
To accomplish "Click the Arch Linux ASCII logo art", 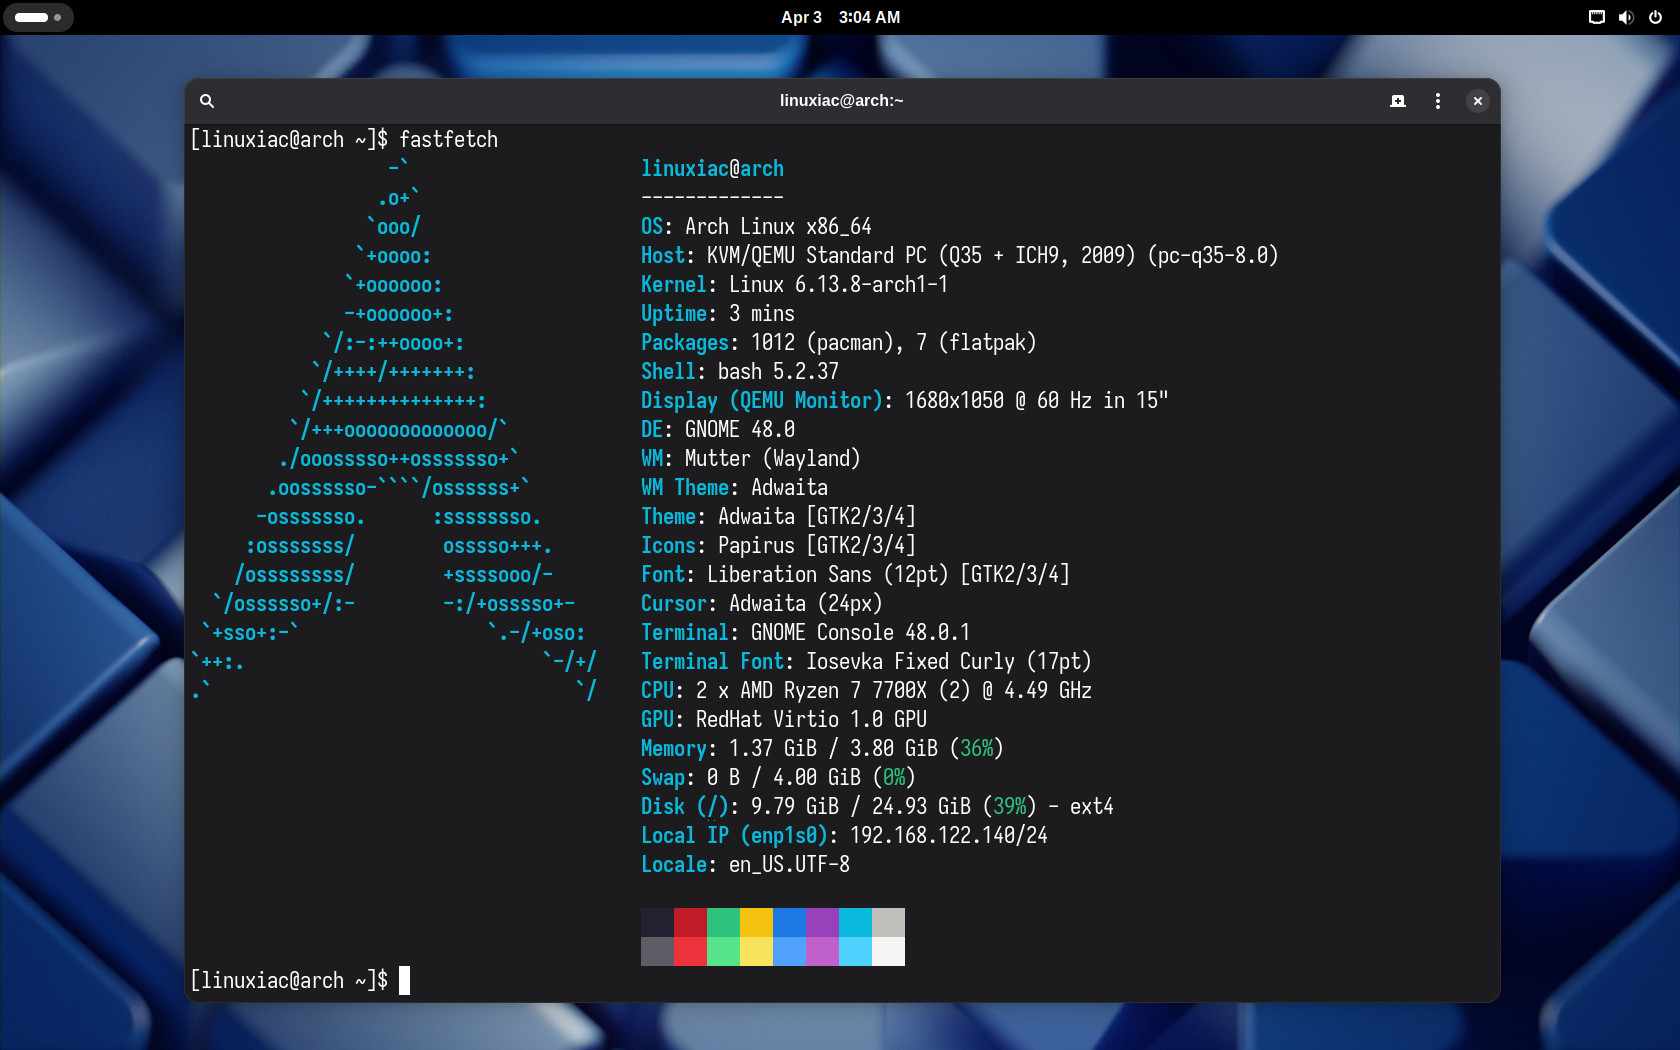I will 395,430.
